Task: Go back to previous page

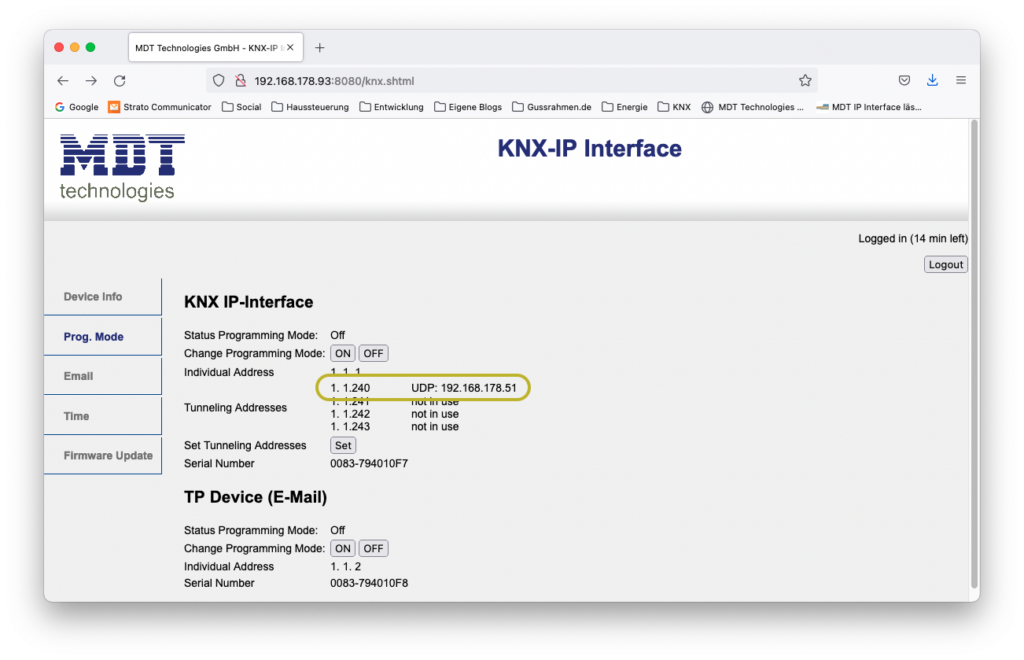Action: 63,81
